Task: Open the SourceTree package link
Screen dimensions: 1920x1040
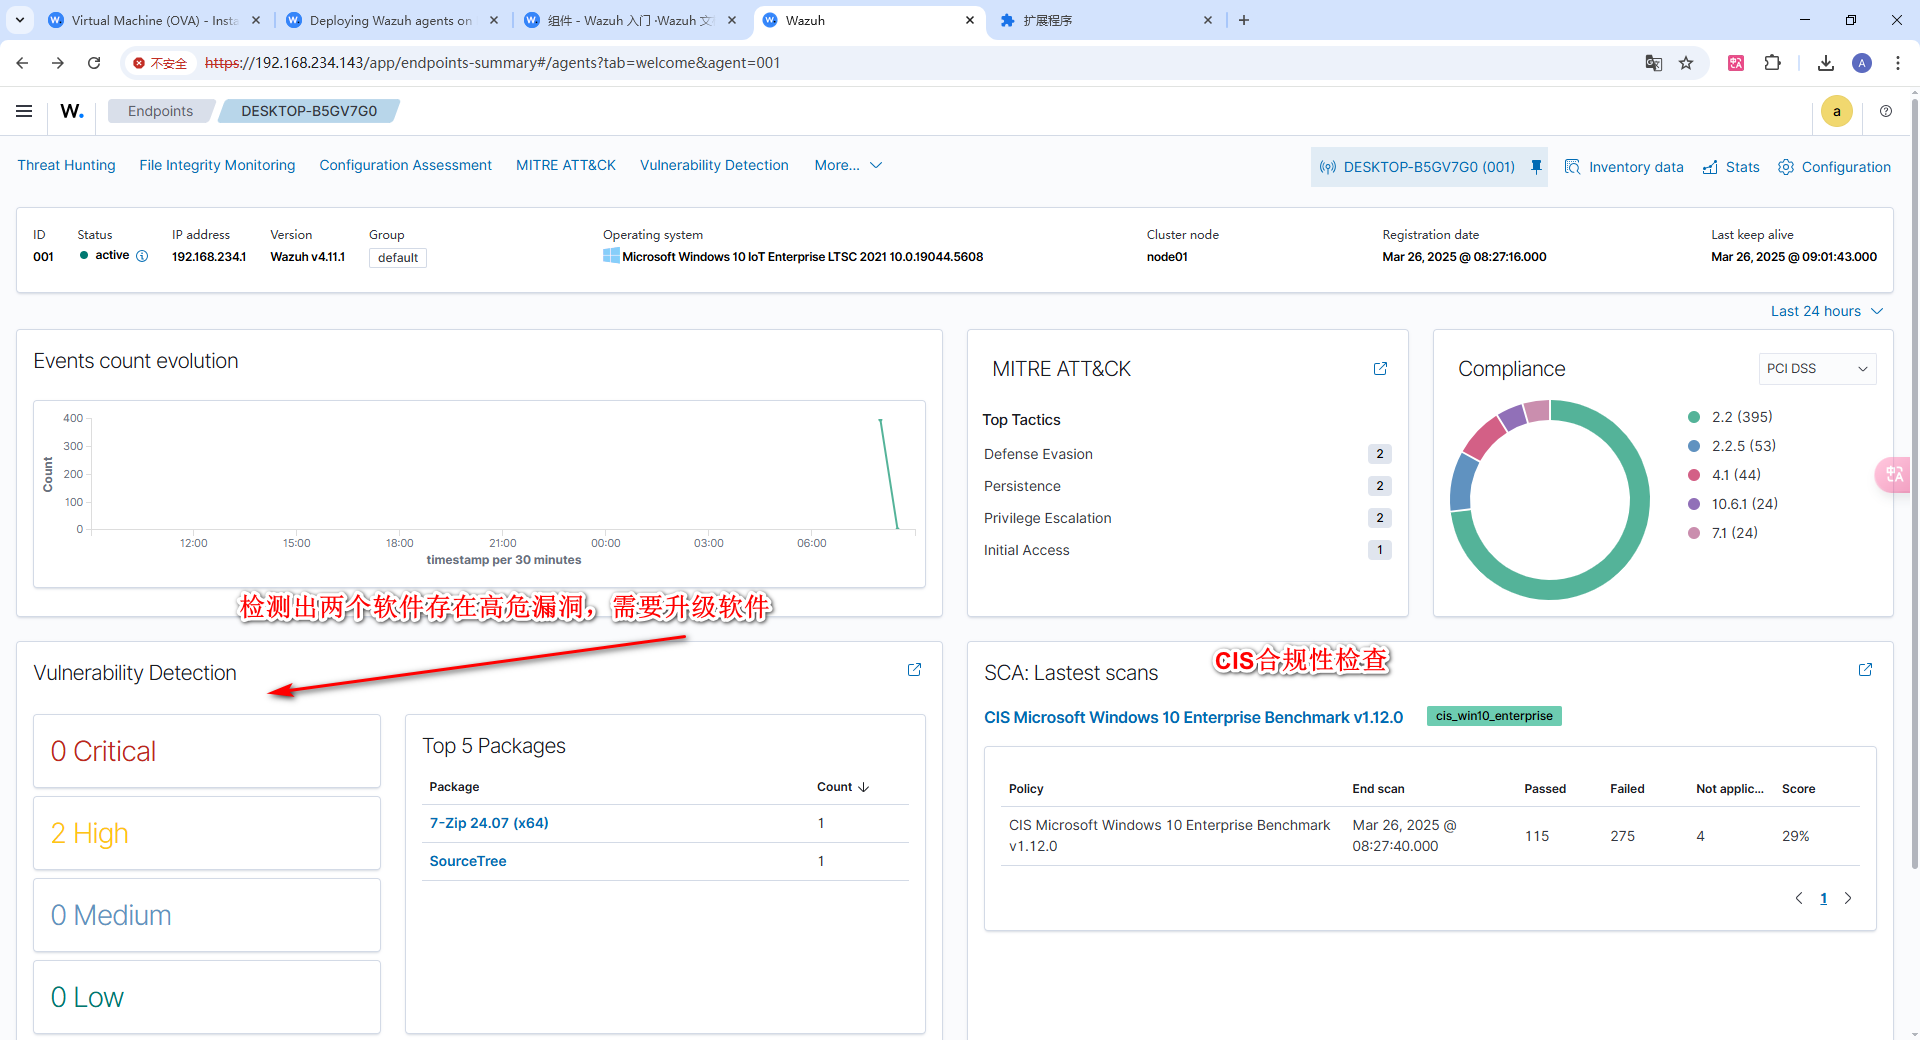Action: coord(468,861)
